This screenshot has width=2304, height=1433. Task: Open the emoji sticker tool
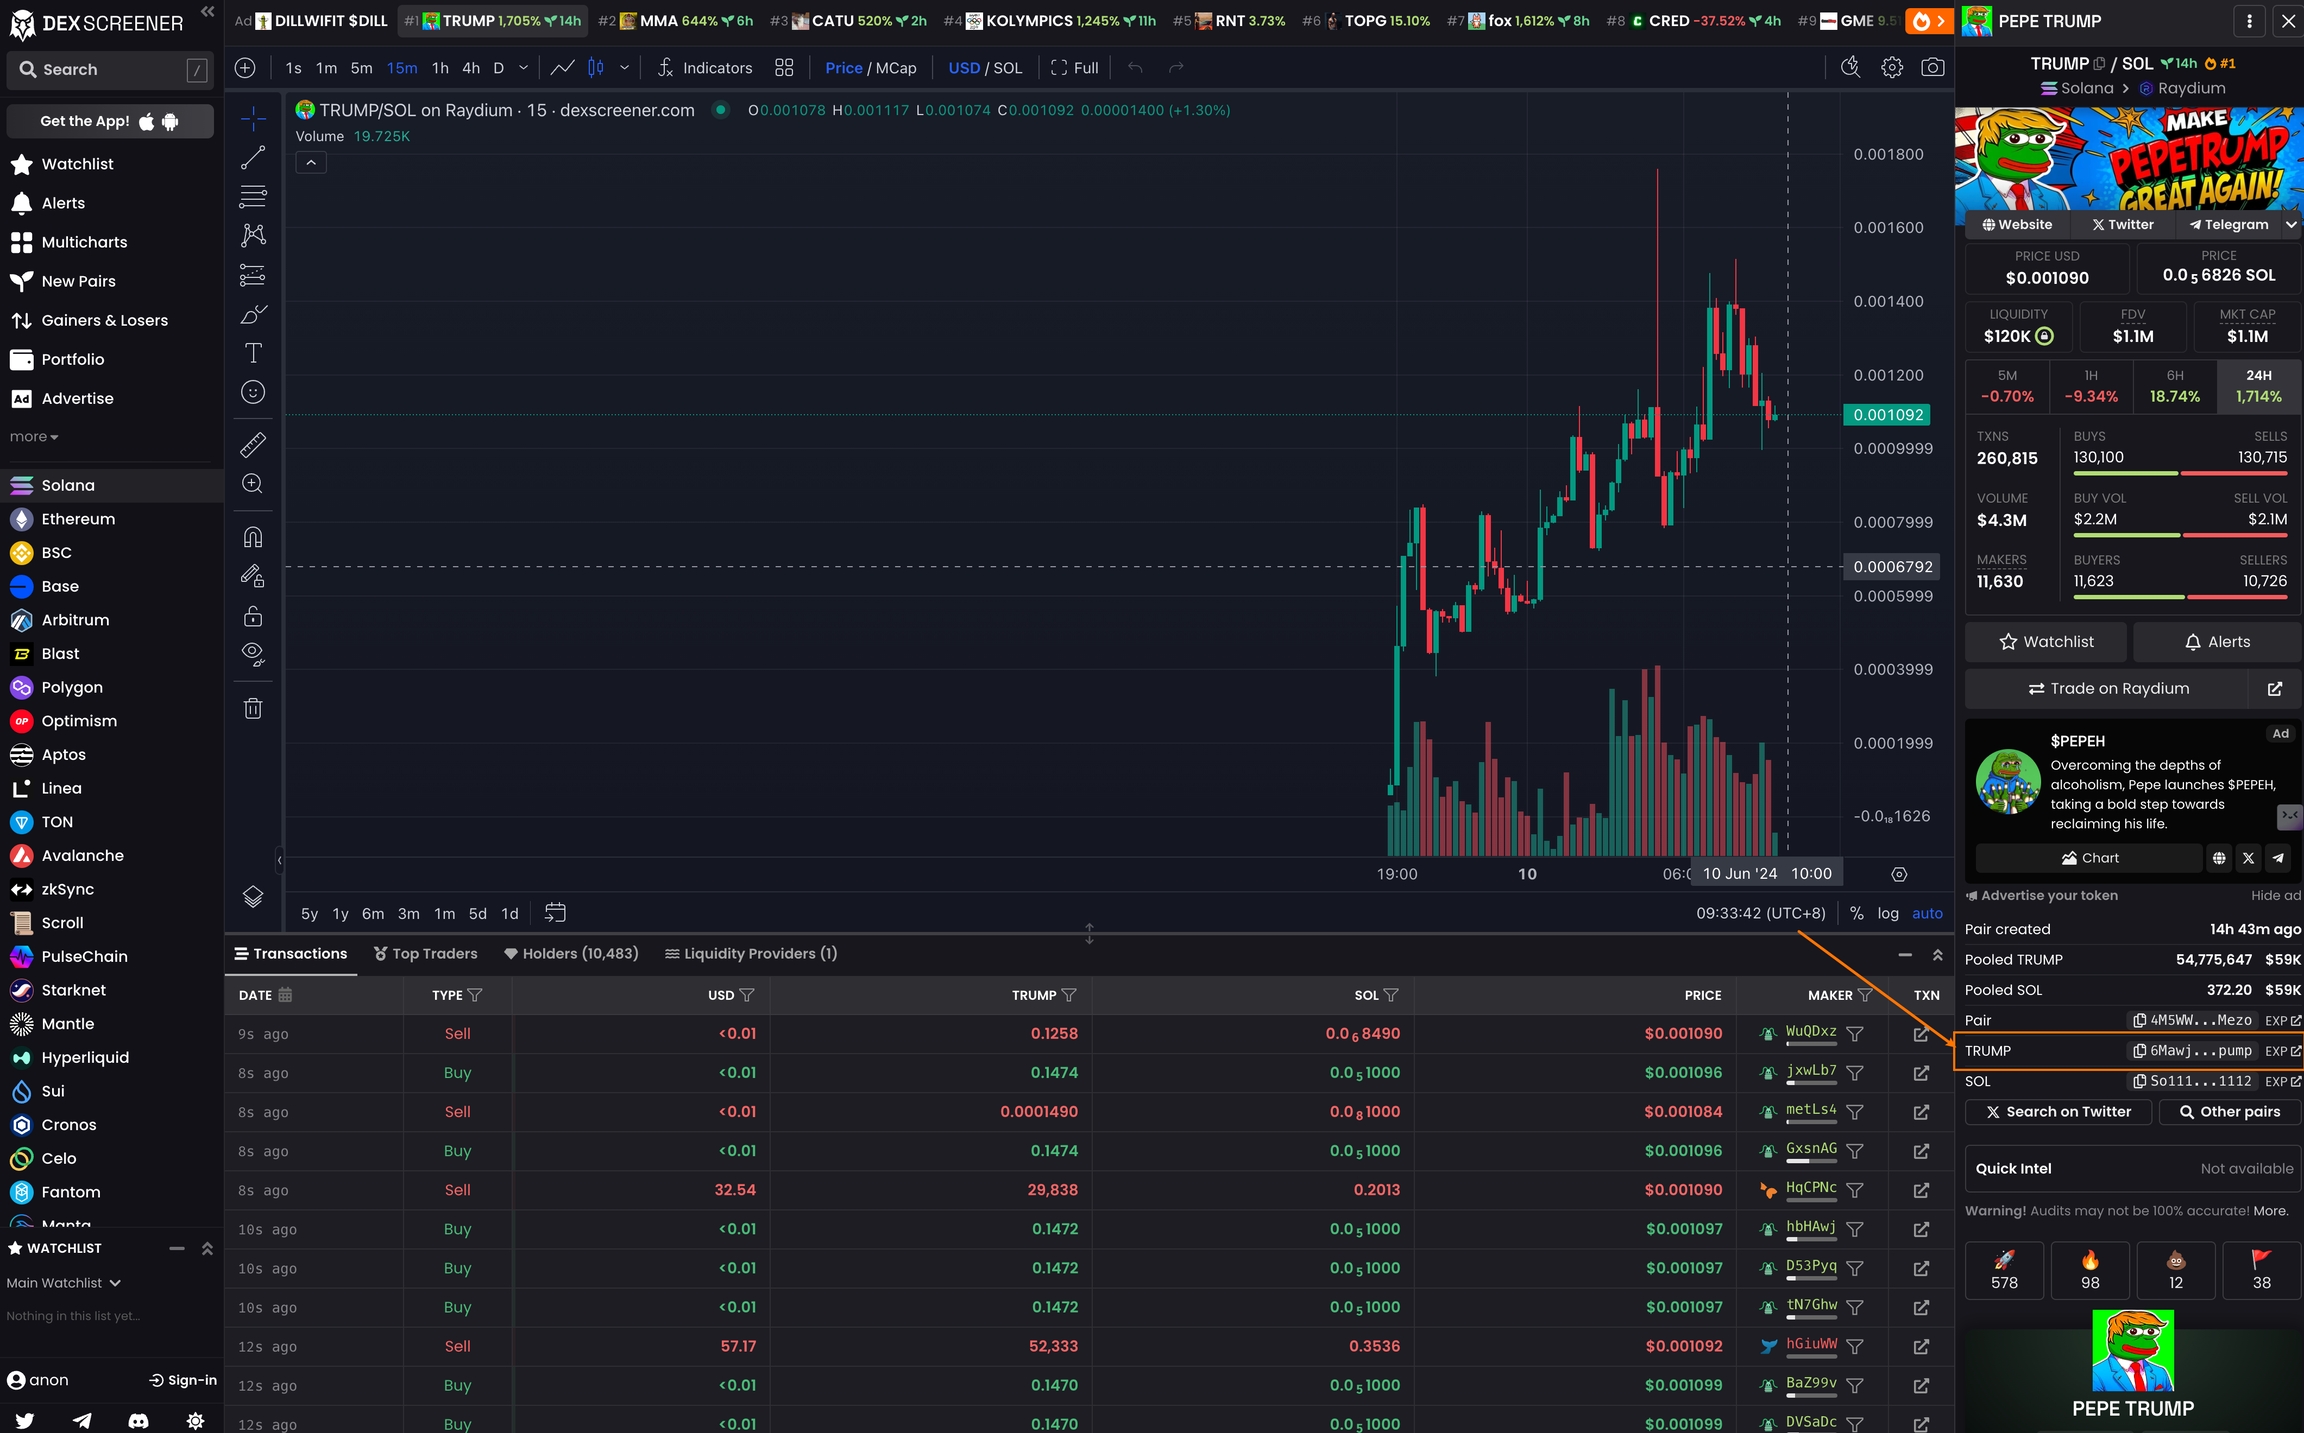click(x=253, y=392)
